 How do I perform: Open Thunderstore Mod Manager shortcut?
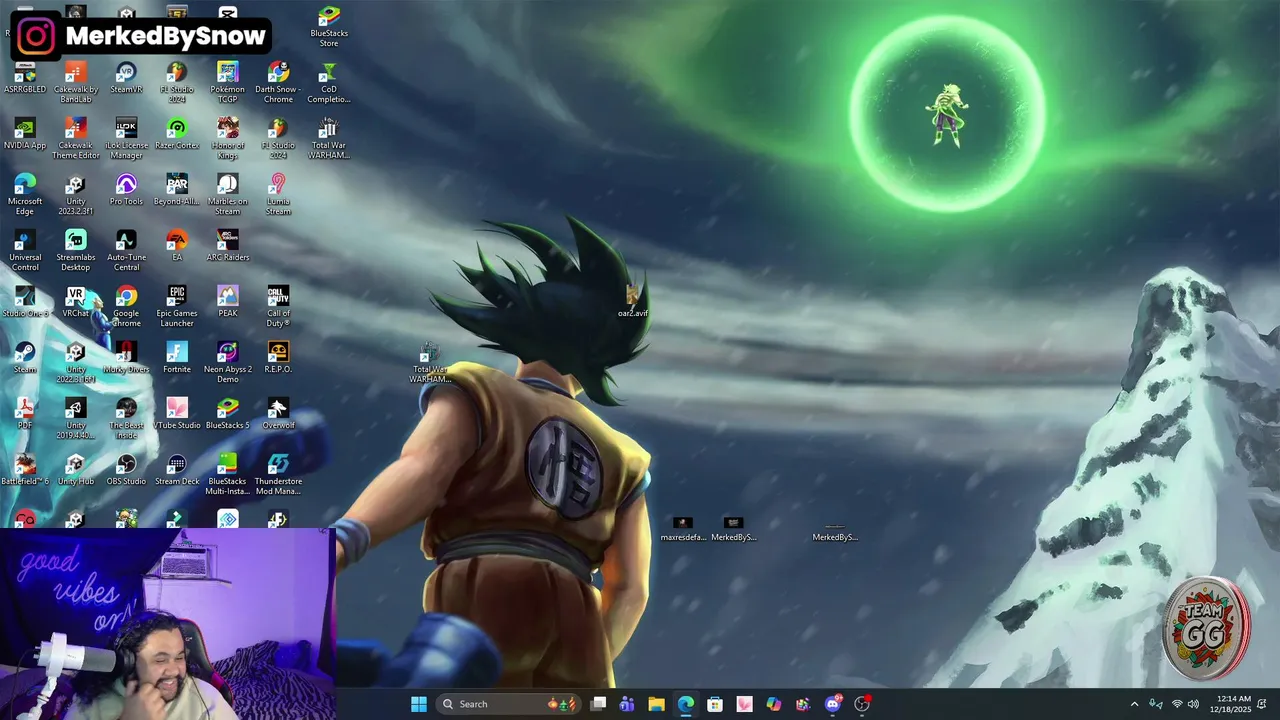[278, 475]
